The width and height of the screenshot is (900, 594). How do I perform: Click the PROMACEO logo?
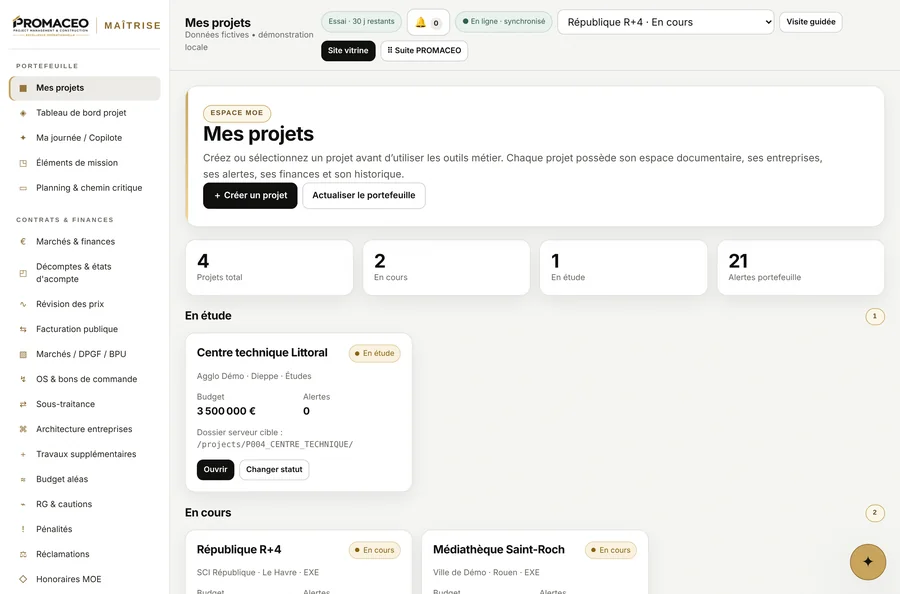(x=51, y=26)
